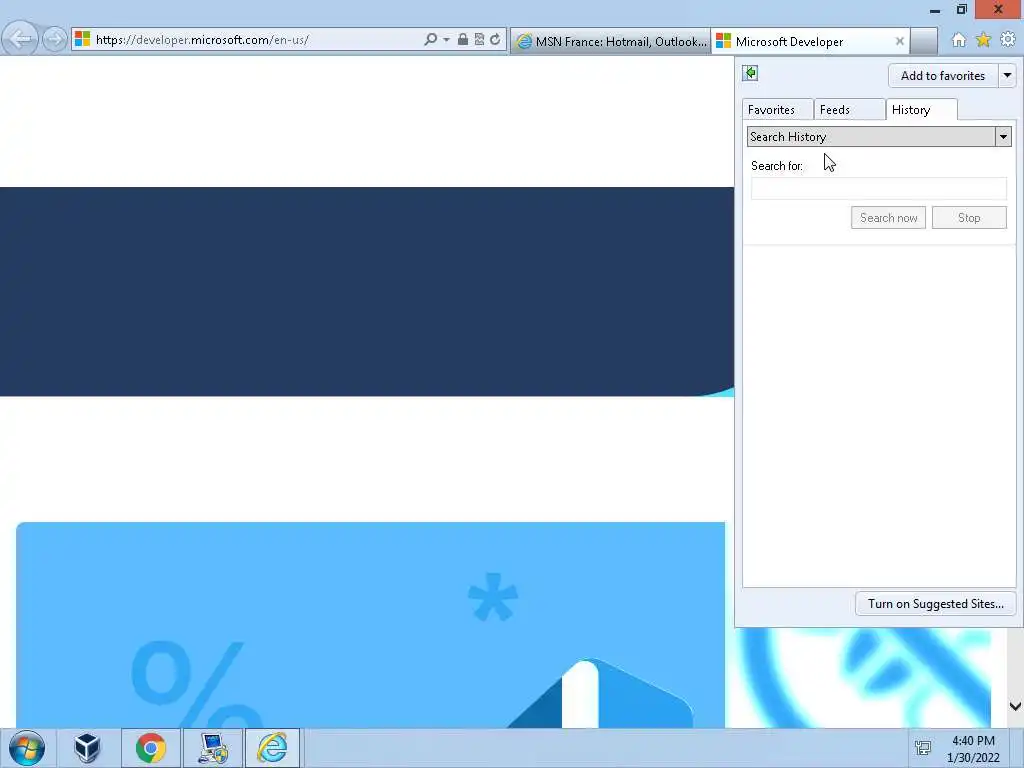1024x768 pixels.
Task: Open a new blank tab
Action: pos(924,42)
